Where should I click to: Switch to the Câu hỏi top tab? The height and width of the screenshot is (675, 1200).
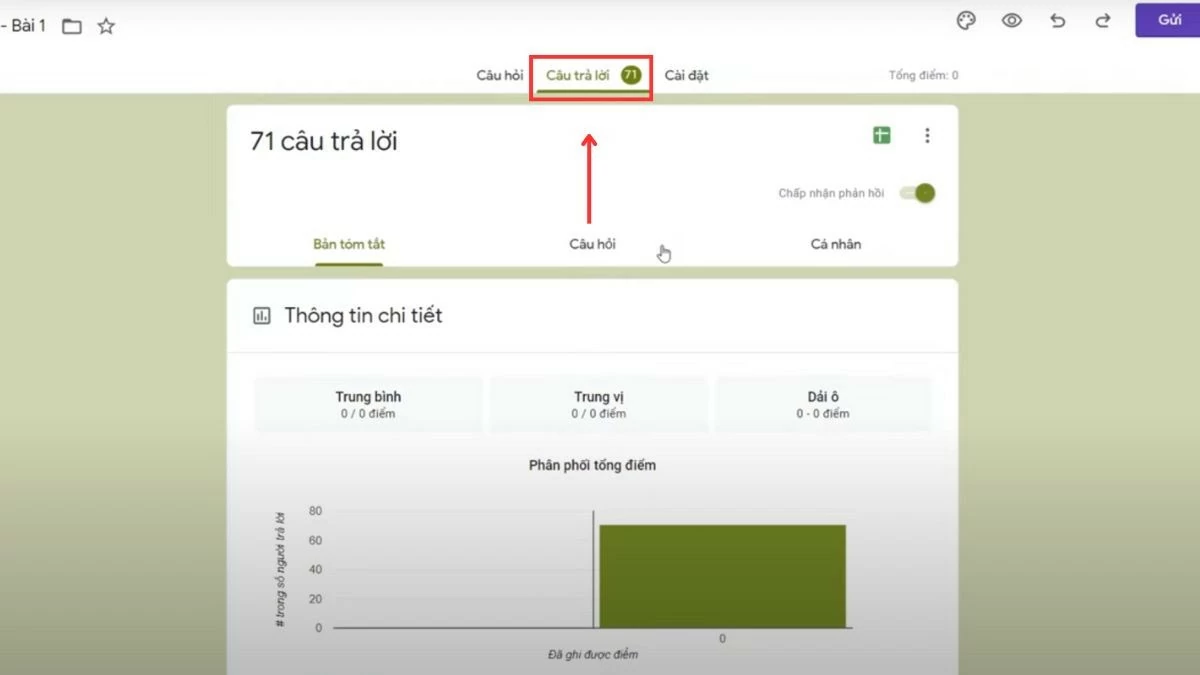tap(499, 74)
